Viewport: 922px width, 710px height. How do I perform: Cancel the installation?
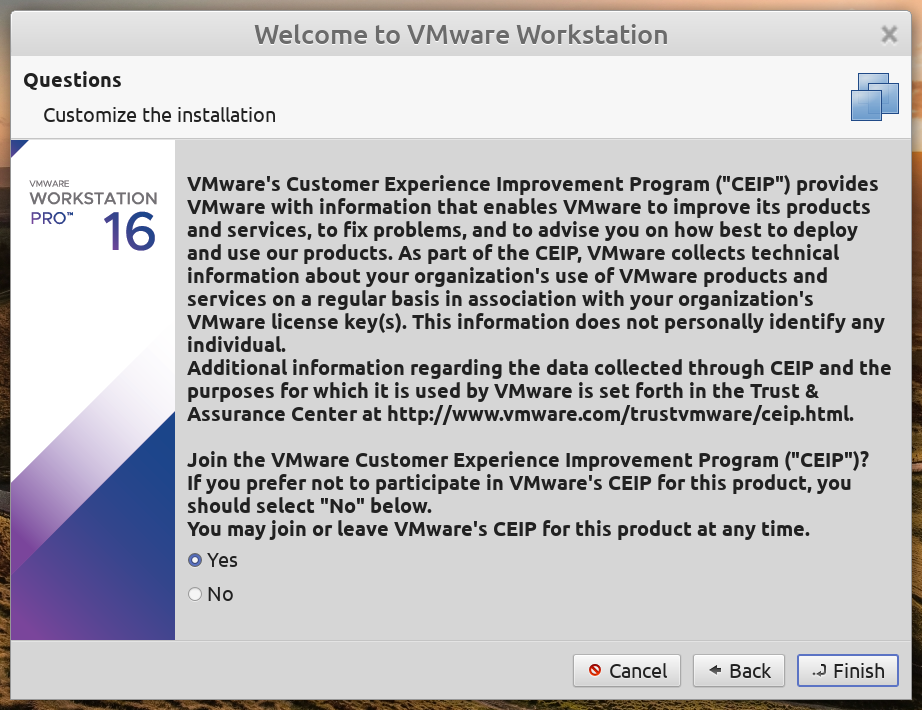coord(627,671)
